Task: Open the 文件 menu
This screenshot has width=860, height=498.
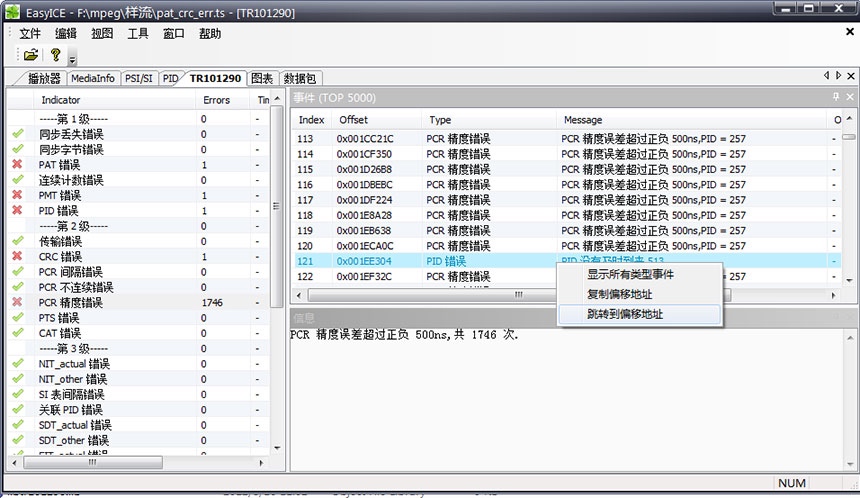Action: coord(30,33)
